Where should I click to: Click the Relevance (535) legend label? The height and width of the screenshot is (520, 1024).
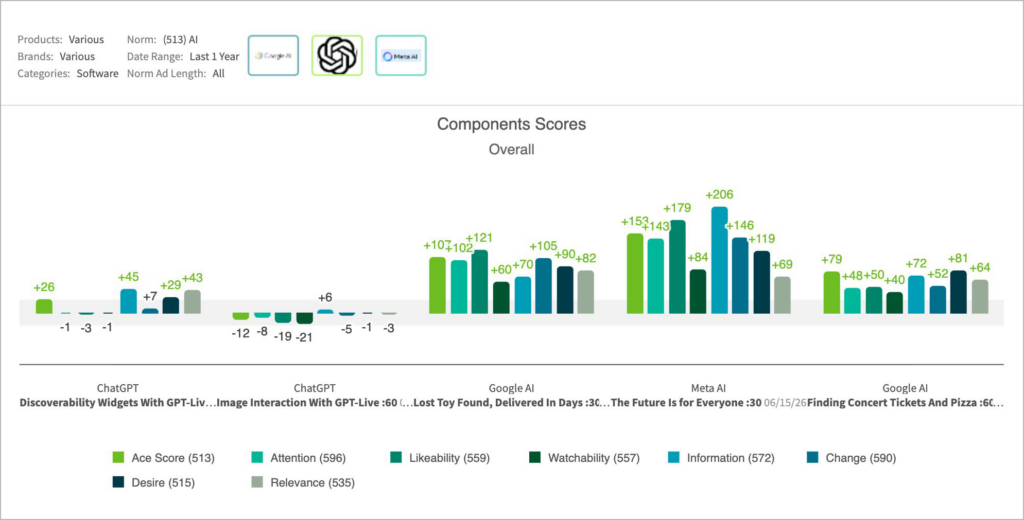[313, 483]
